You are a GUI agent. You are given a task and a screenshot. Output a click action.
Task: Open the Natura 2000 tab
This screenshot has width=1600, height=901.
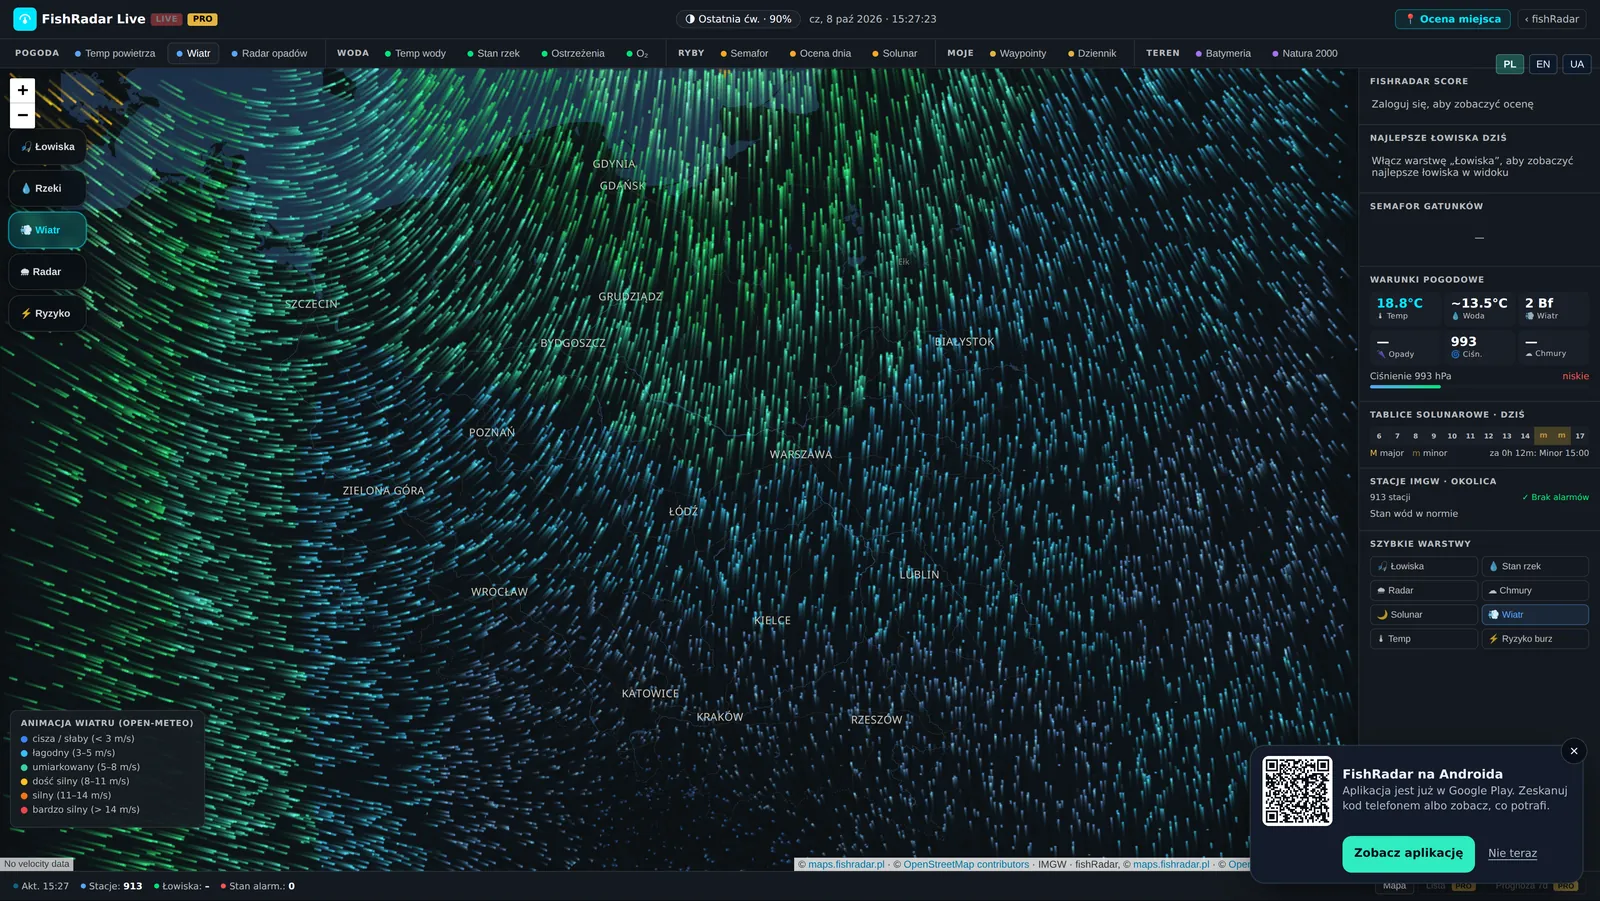(1305, 53)
